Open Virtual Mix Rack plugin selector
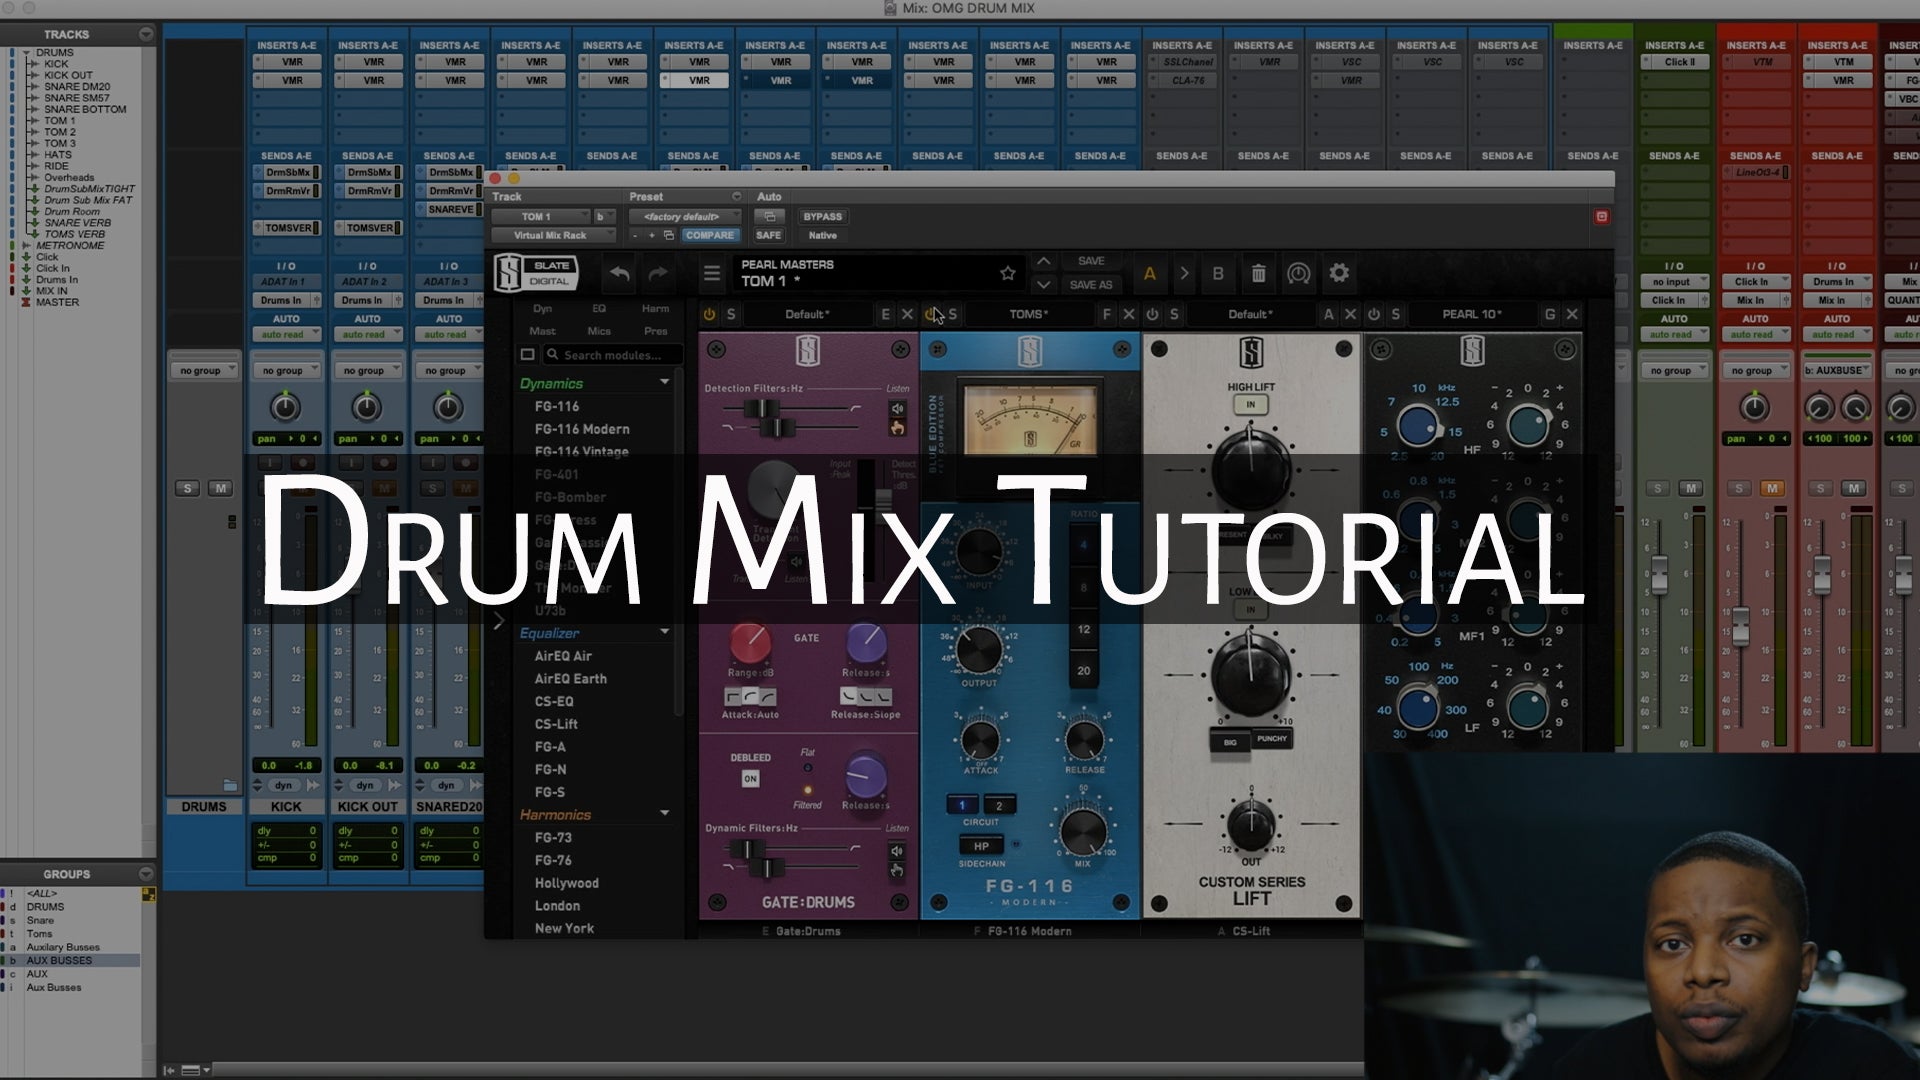The width and height of the screenshot is (1920, 1080). coord(553,235)
